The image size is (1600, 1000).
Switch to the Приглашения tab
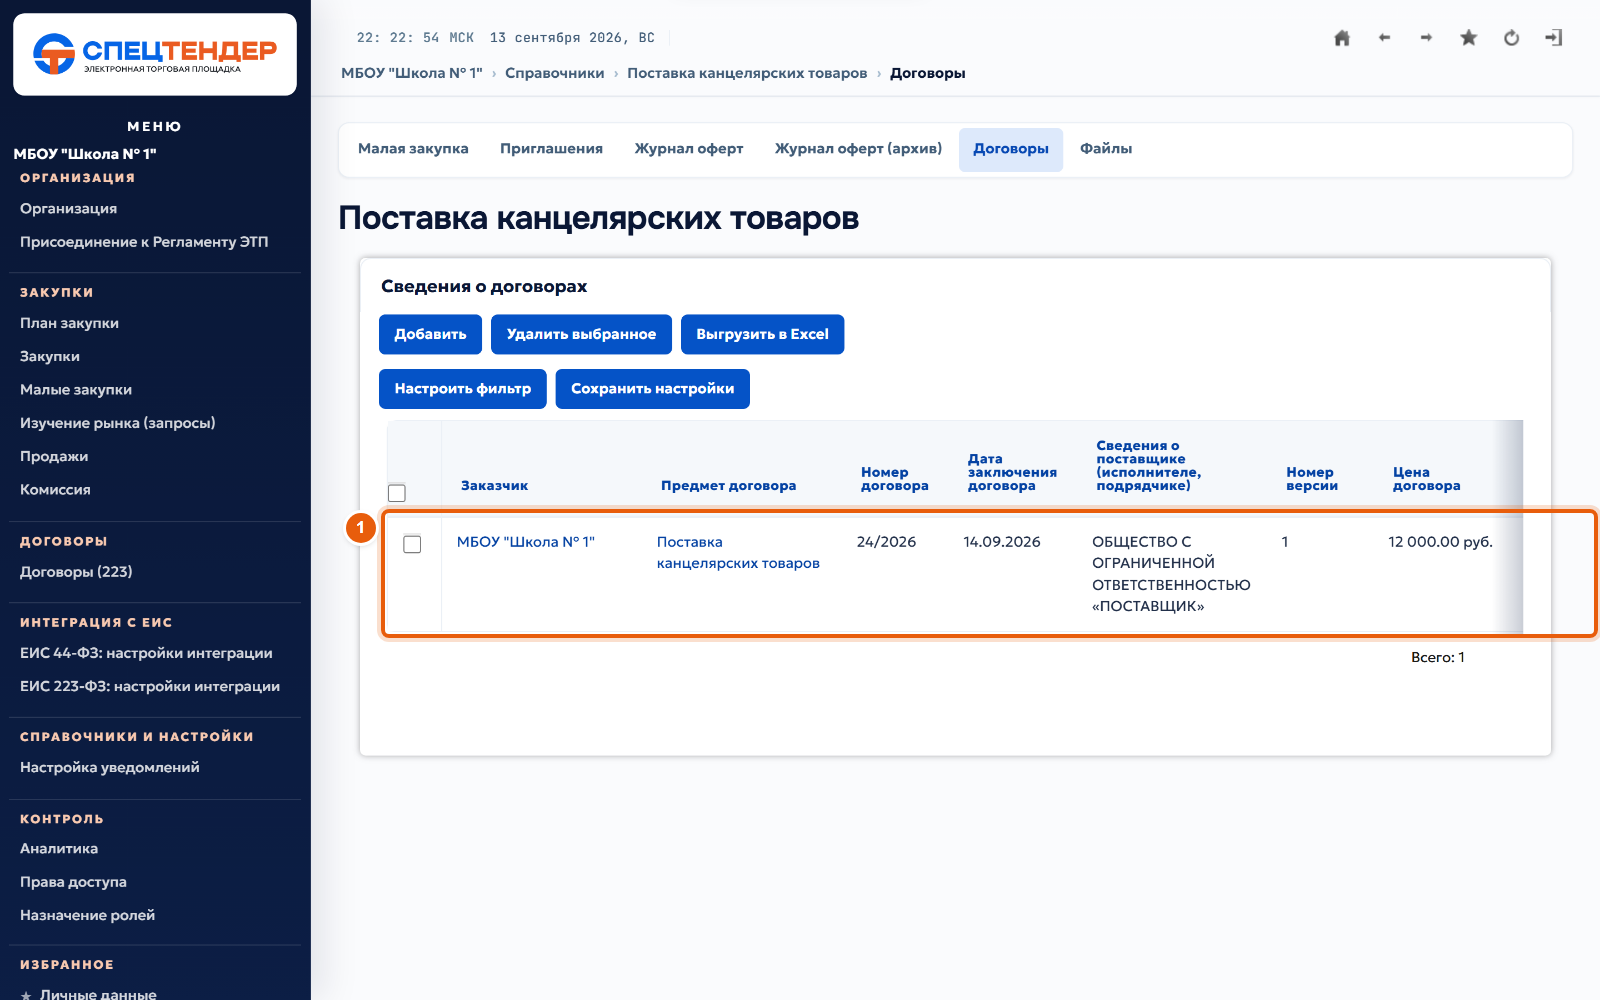point(551,149)
